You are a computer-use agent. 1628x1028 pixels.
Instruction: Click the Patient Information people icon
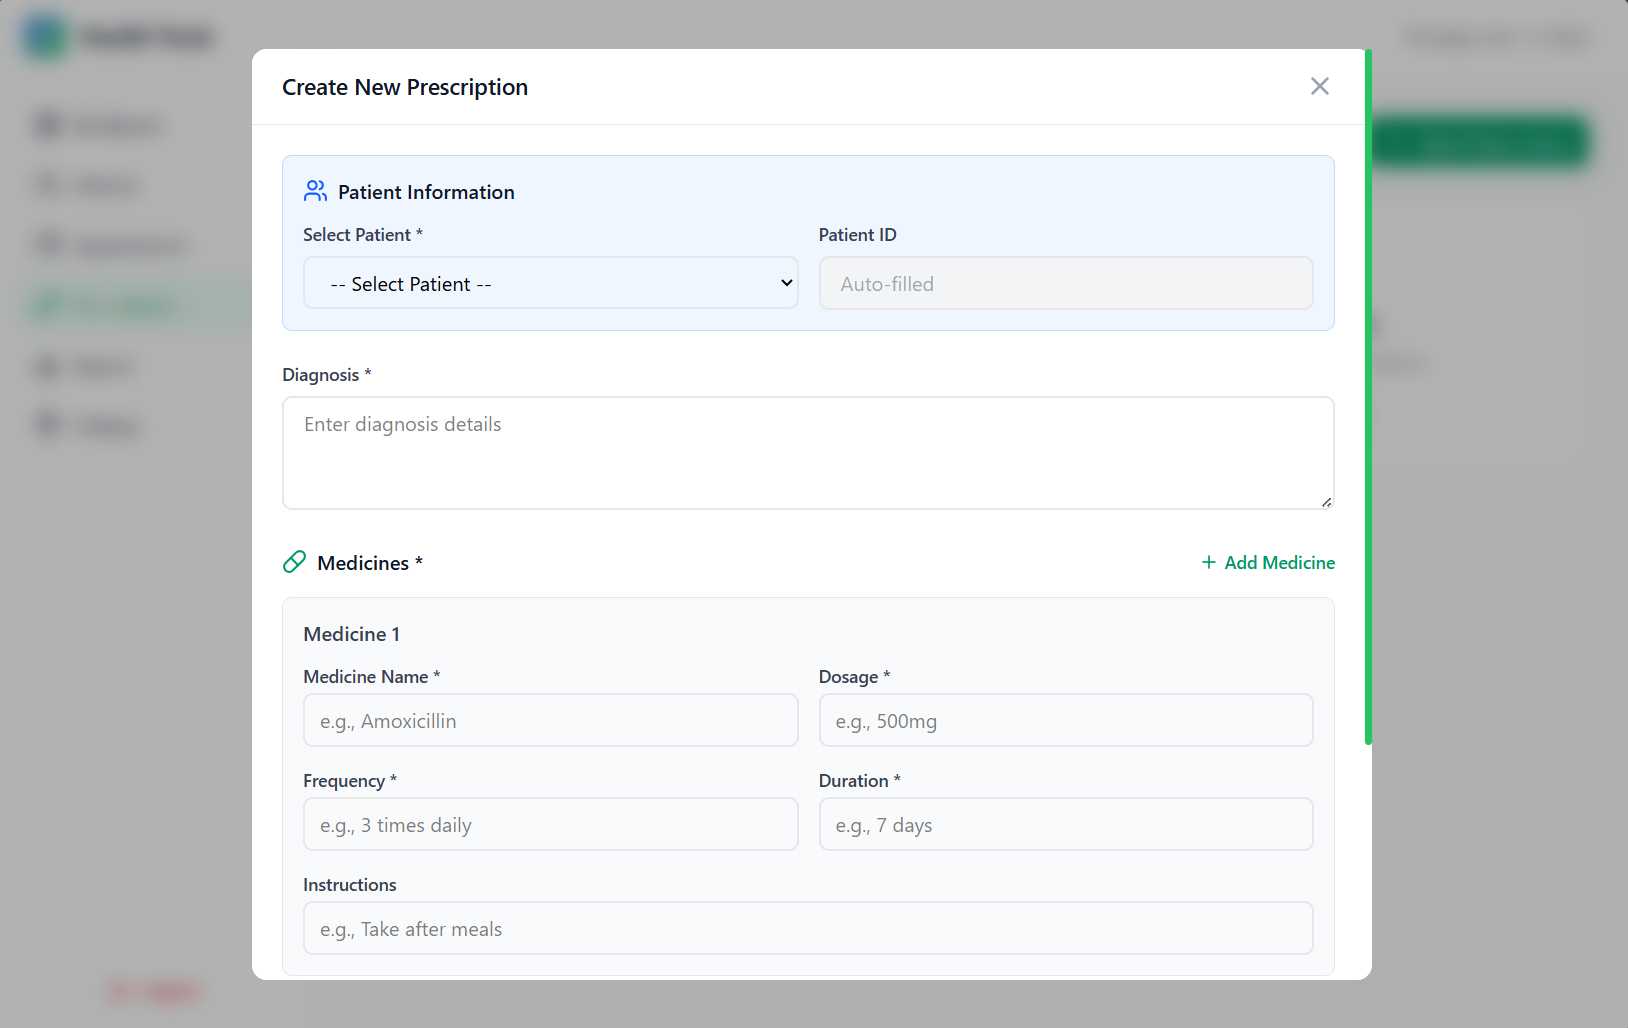pyautogui.click(x=315, y=191)
